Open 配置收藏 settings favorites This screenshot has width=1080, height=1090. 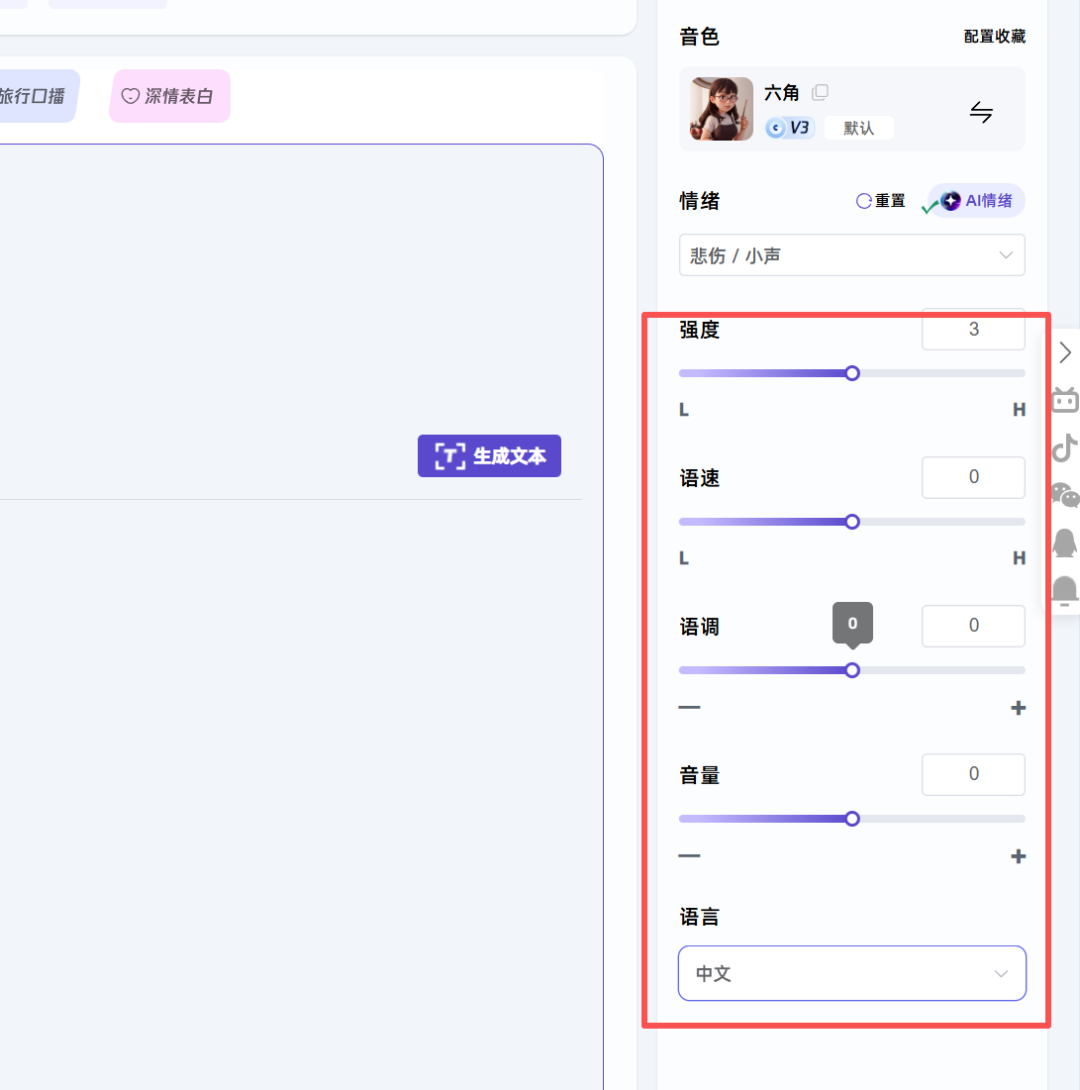click(x=994, y=36)
